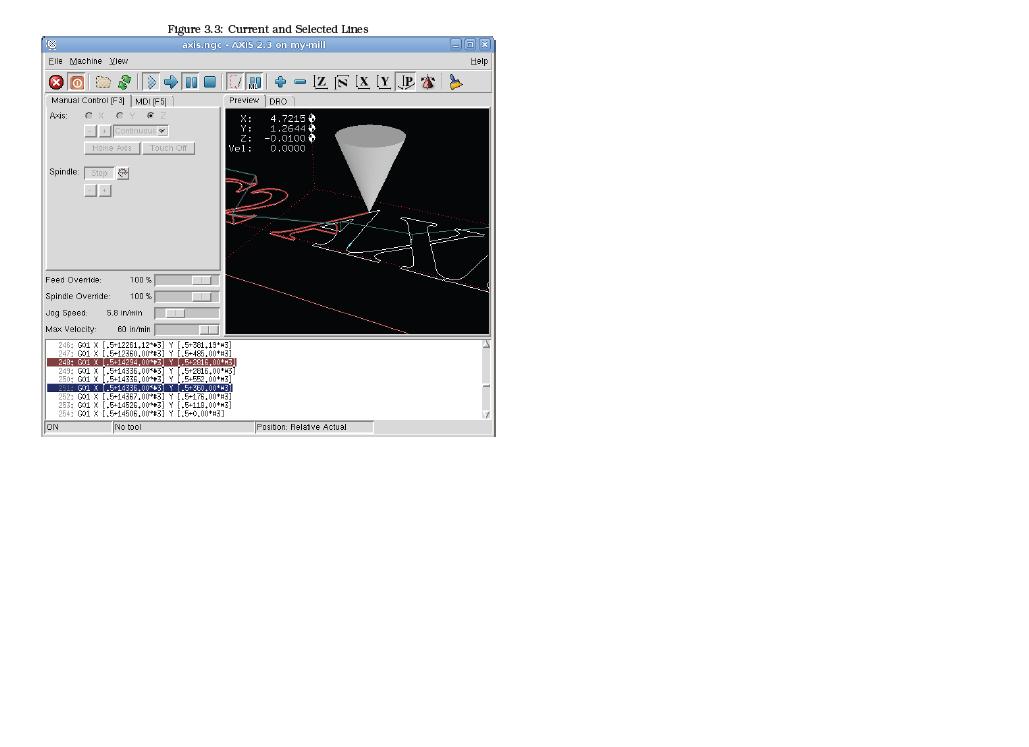Select G-code line 250
Viewport: 1029px width, 747px height.
144,379
